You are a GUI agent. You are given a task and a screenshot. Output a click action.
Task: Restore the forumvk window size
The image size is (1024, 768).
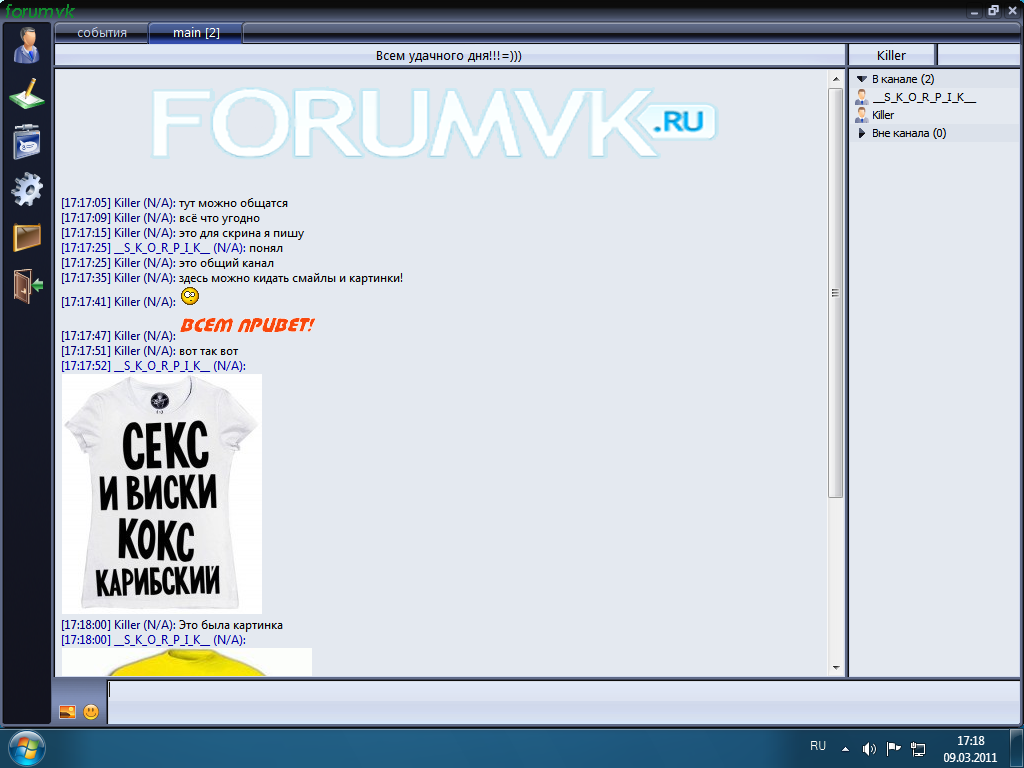(993, 10)
